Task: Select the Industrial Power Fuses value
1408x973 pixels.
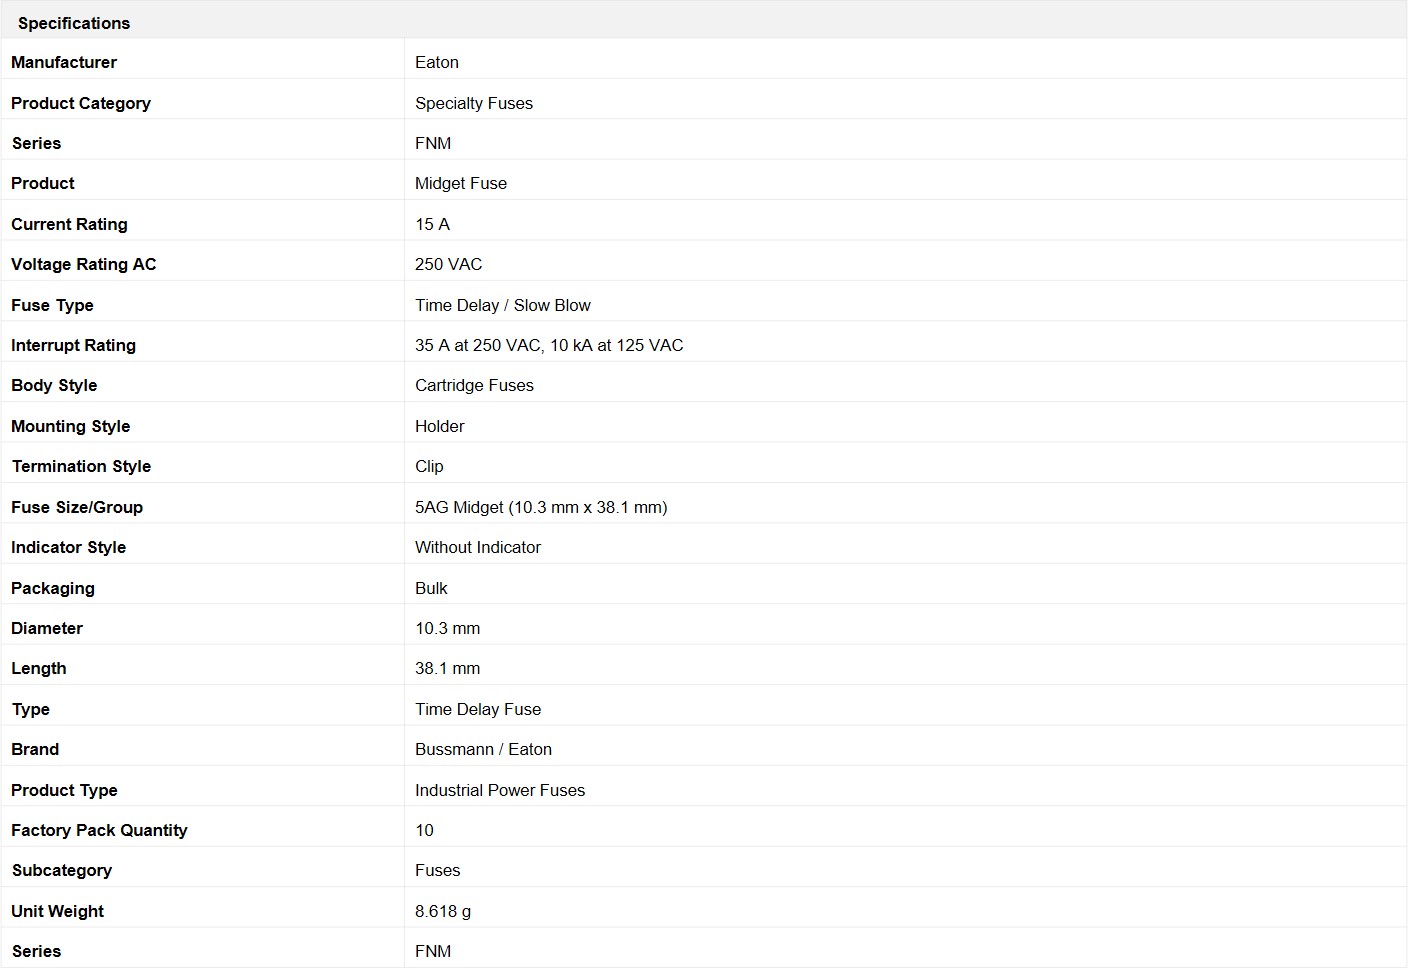Action: [x=500, y=790]
